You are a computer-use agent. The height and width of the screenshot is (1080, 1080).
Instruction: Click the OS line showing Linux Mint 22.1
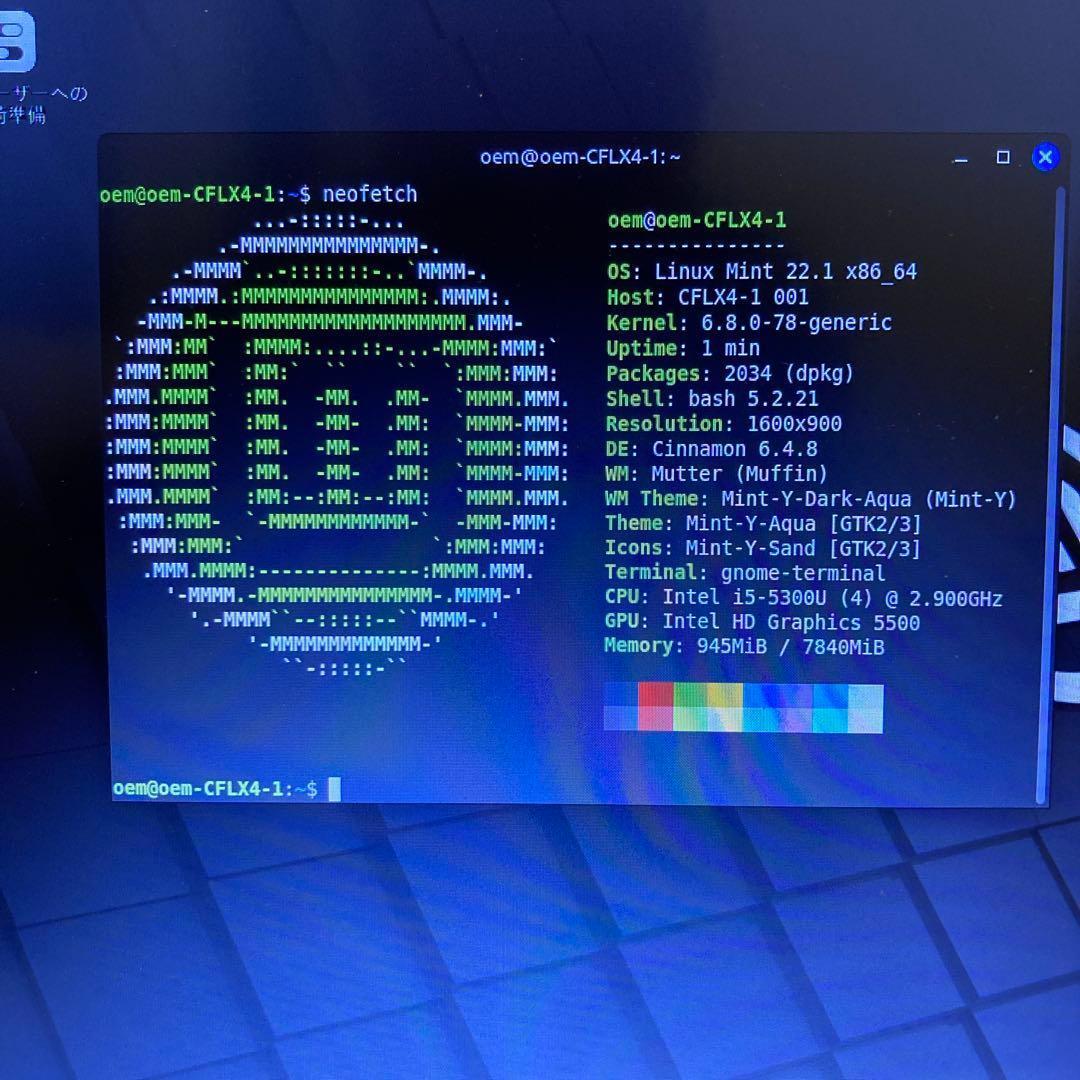tap(761, 271)
